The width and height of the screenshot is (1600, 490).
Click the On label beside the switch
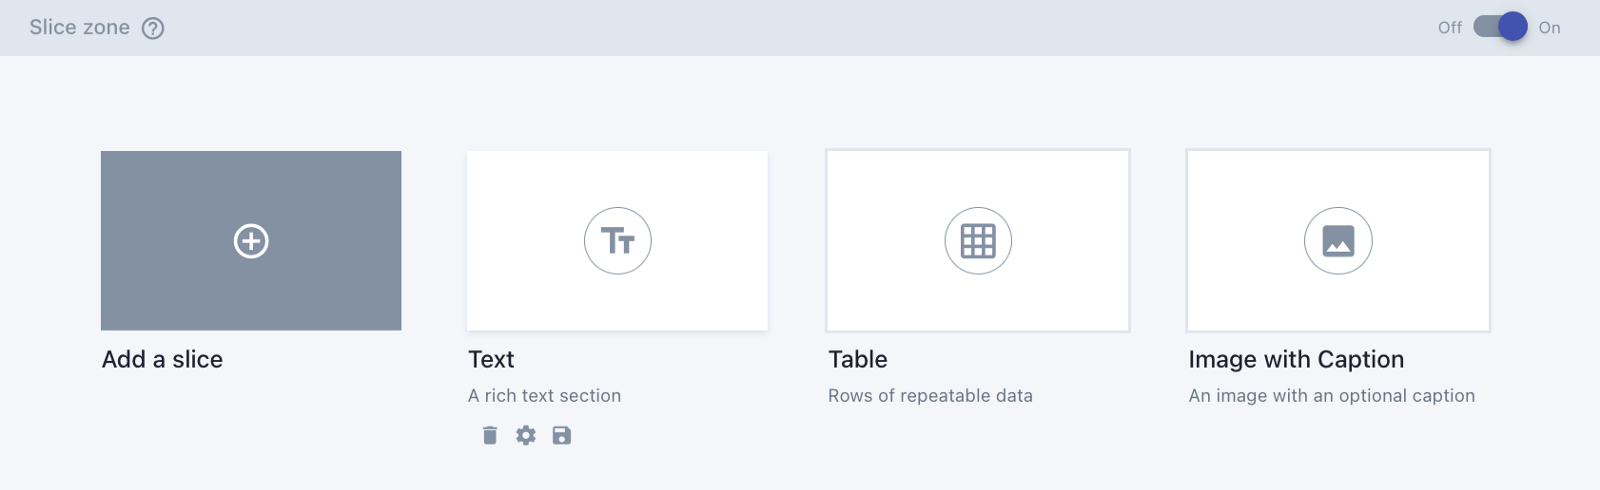tap(1549, 28)
